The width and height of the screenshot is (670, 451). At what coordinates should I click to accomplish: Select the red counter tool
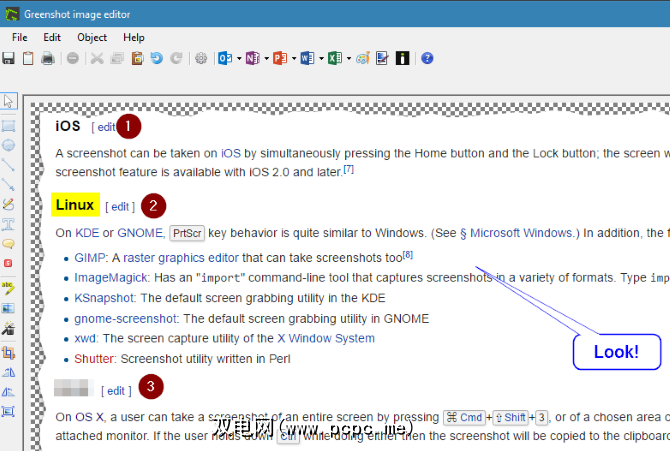(8, 263)
